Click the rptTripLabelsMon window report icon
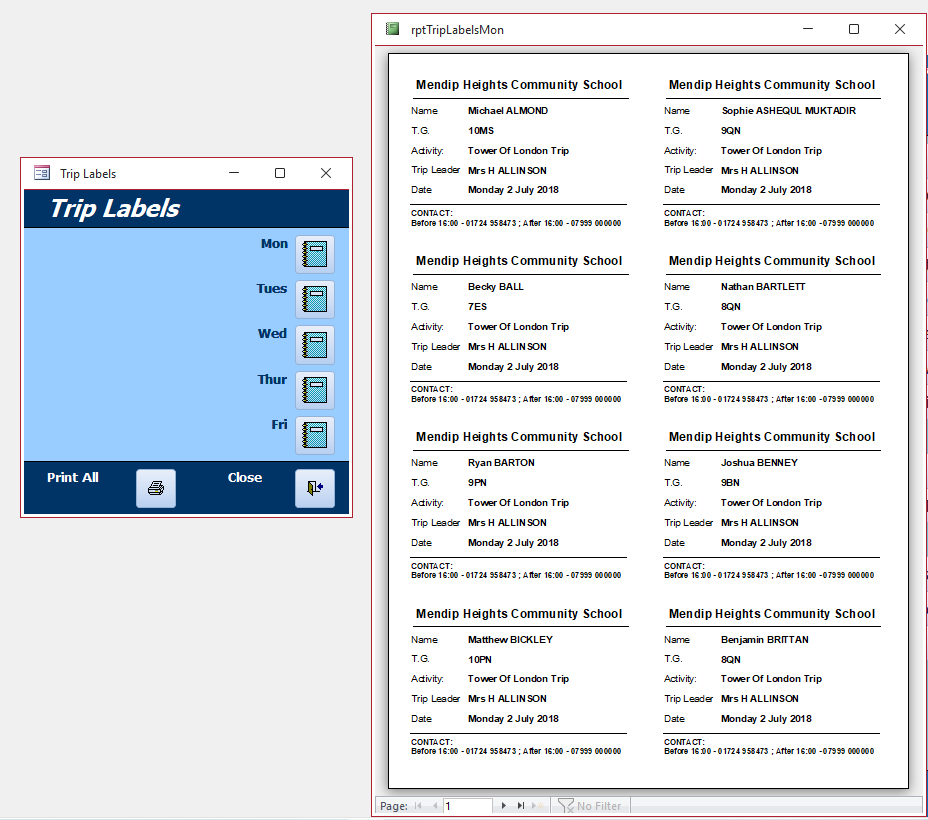The image size is (928, 820). (392, 29)
